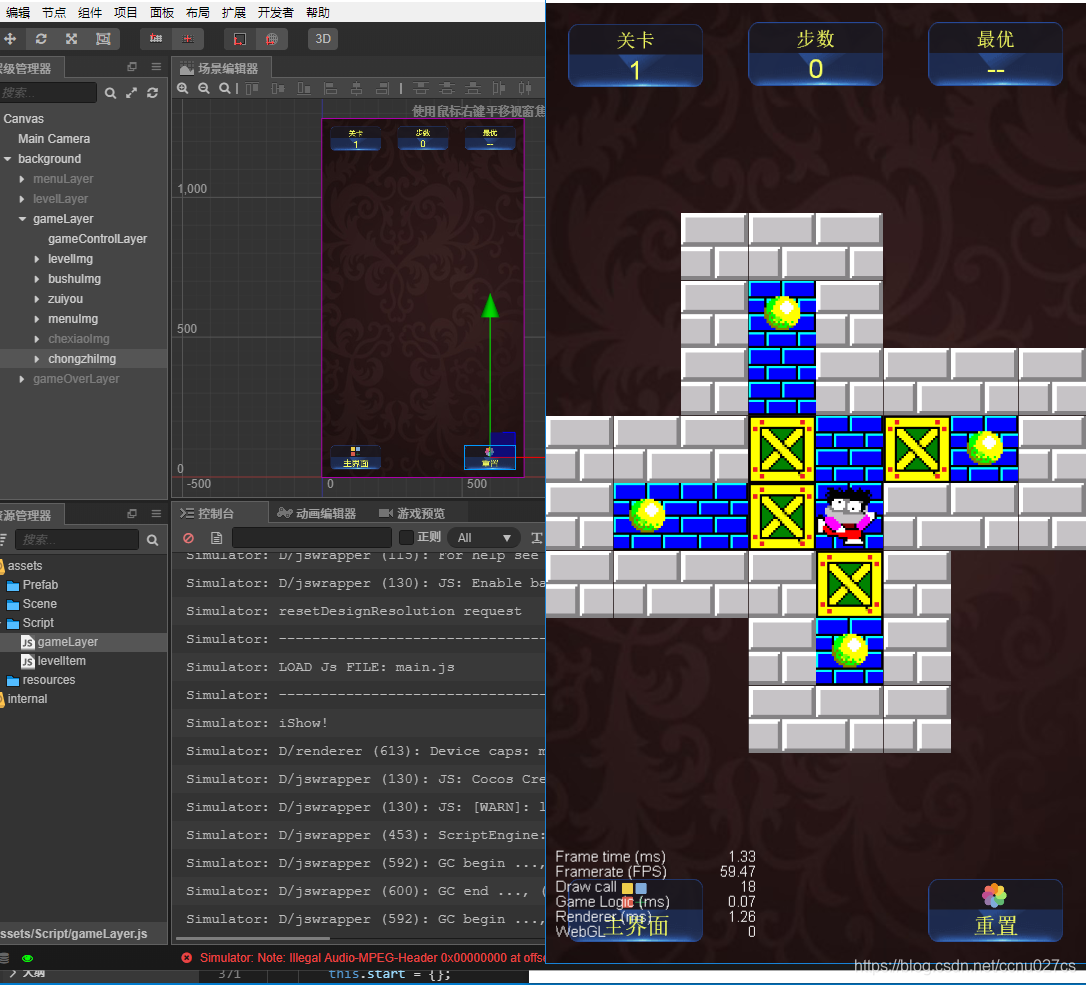Screen dimensions: 1086x985
Task: Switch to local coordinate mode
Action: (240, 39)
